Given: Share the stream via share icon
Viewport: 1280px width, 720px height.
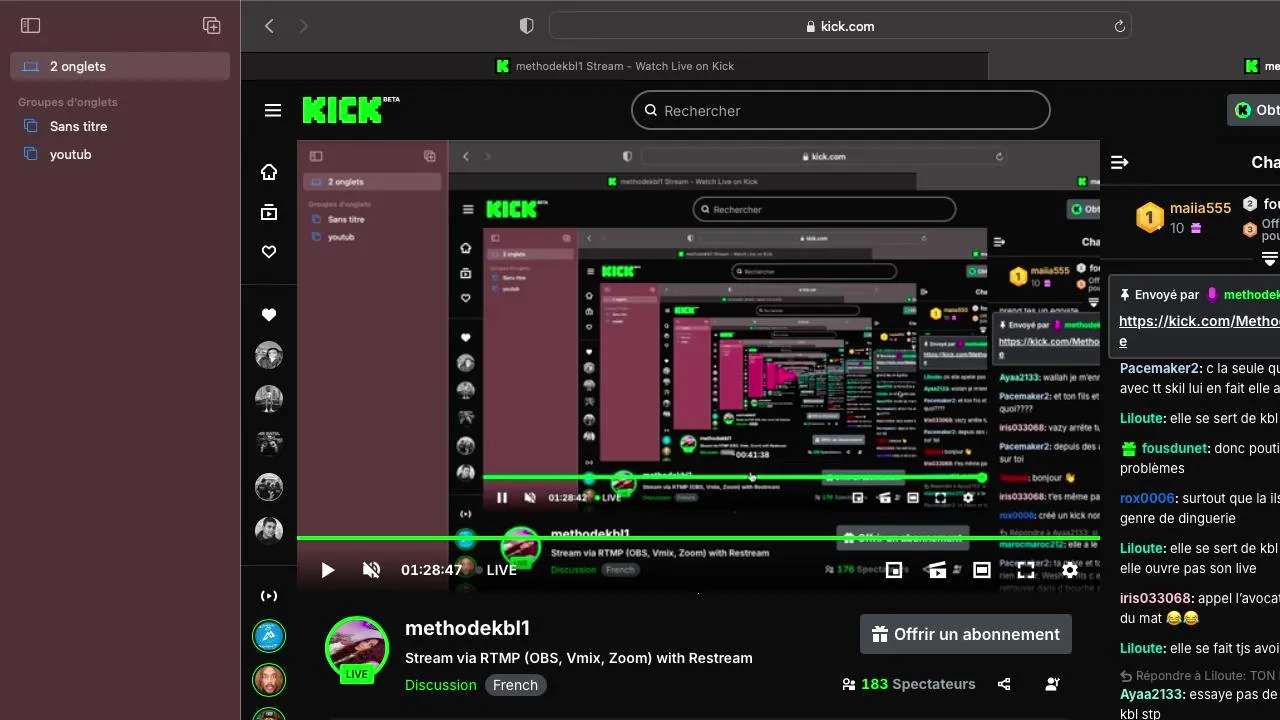Looking at the screenshot, I should 1004,684.
